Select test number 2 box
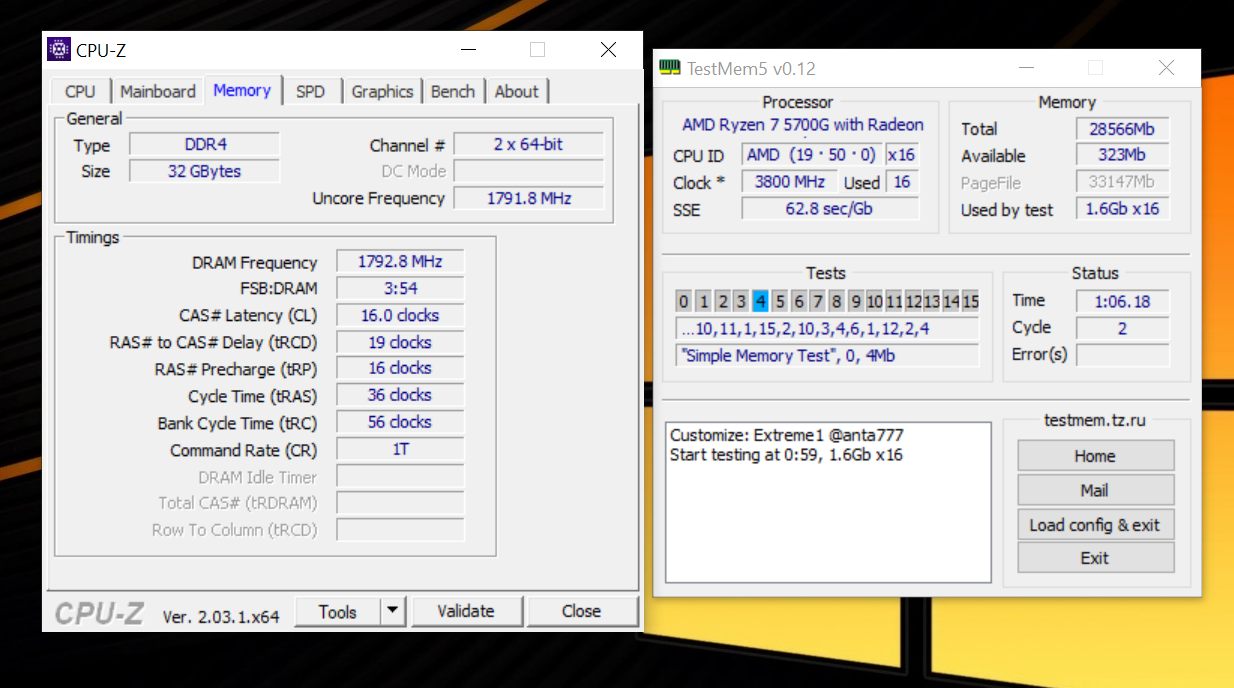 [x=722, y=301]
